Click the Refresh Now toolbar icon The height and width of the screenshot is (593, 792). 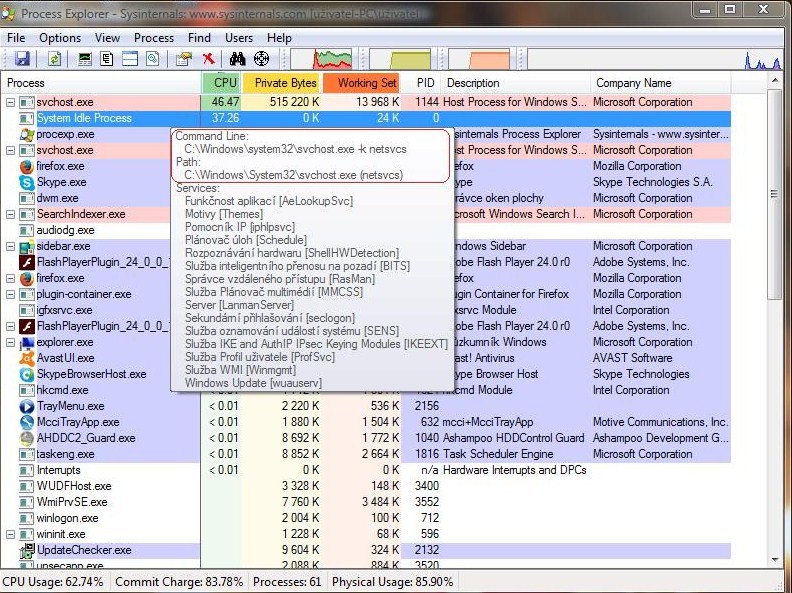pos(54,60)
